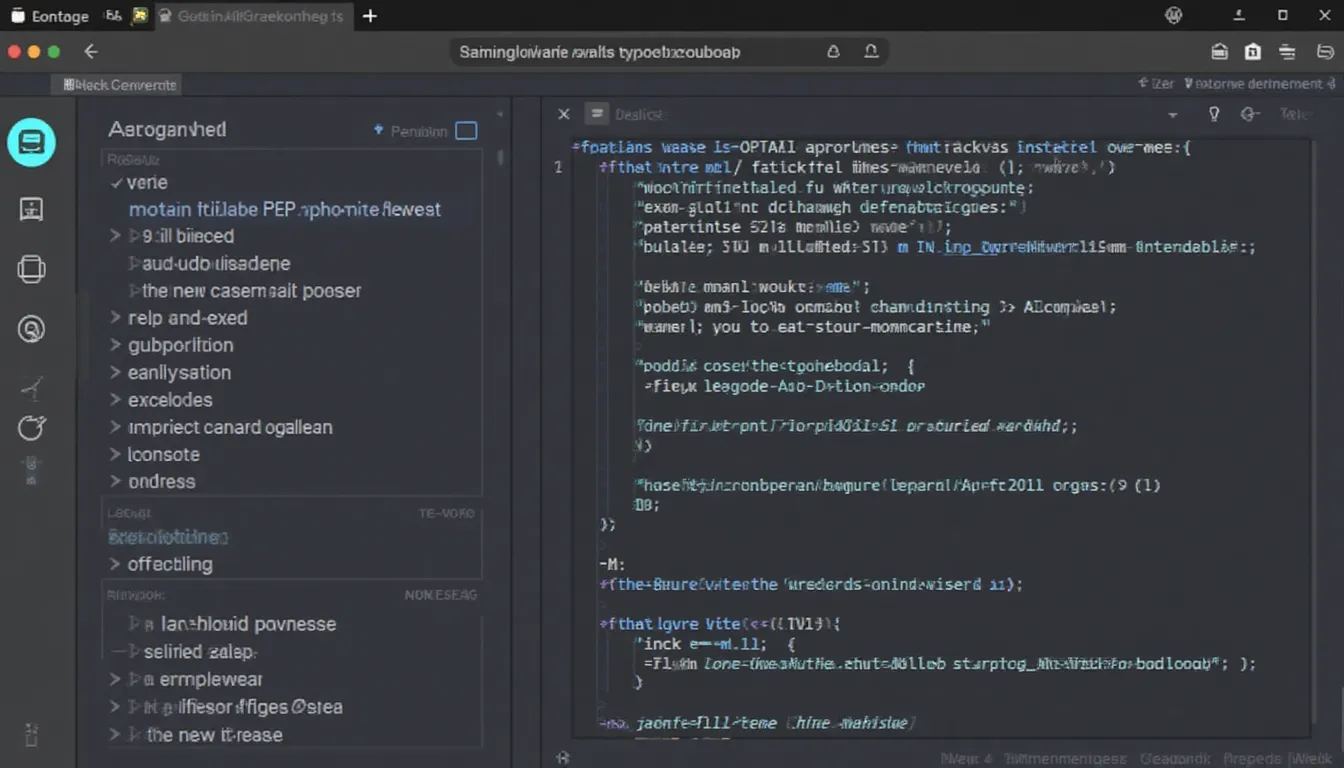Select the 'aud-udo diisadene' tree item
Image resolution: width=1344 pixels, height=768 pixels.
tap(216, 264)
